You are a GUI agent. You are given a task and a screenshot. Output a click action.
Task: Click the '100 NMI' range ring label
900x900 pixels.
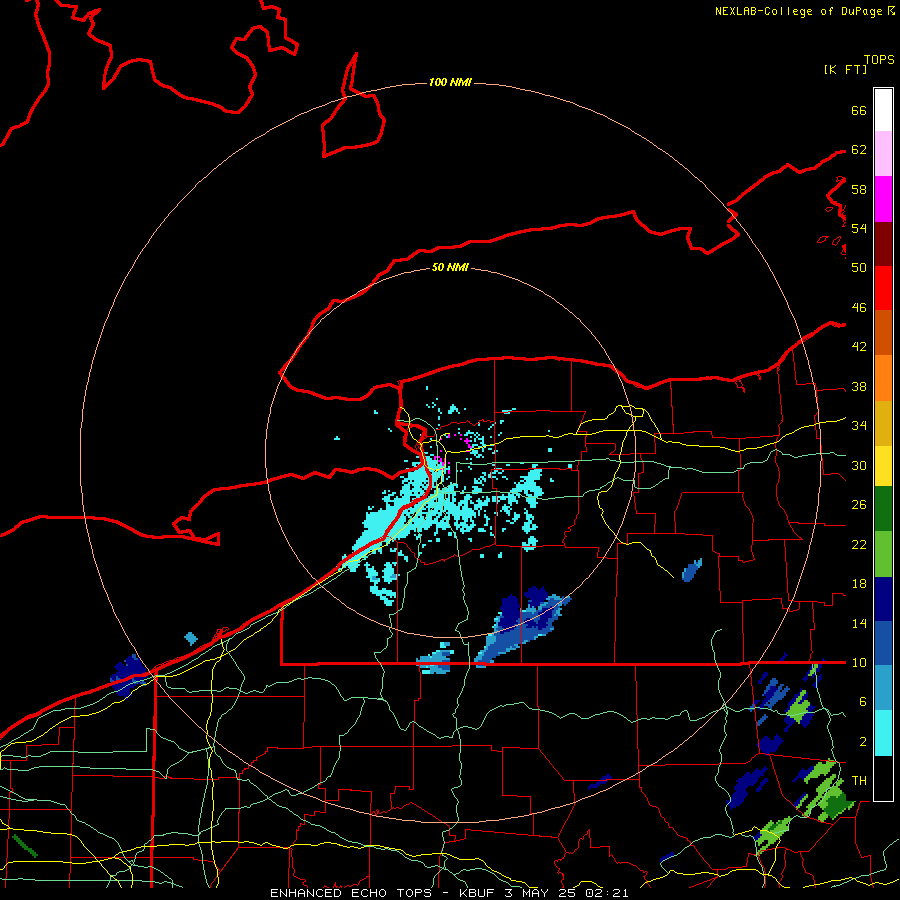tap(451, 83)
